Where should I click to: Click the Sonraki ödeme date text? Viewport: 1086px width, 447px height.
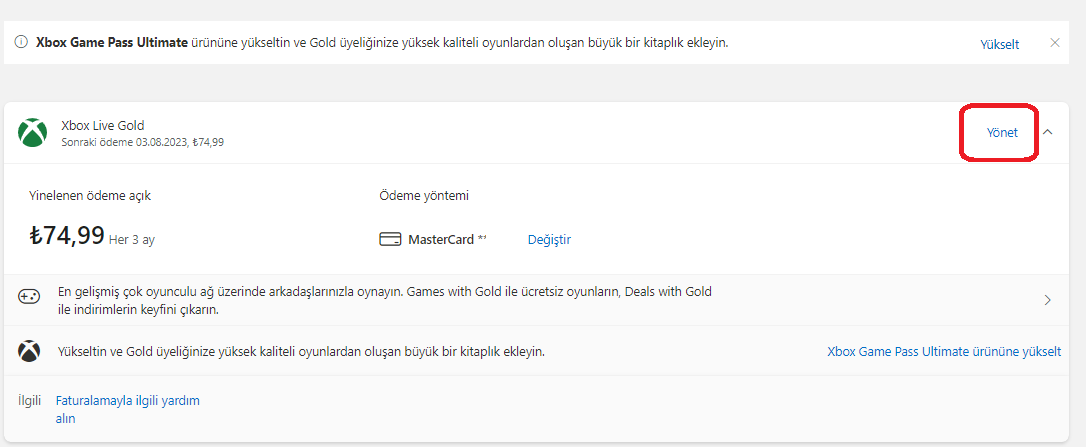142,142
